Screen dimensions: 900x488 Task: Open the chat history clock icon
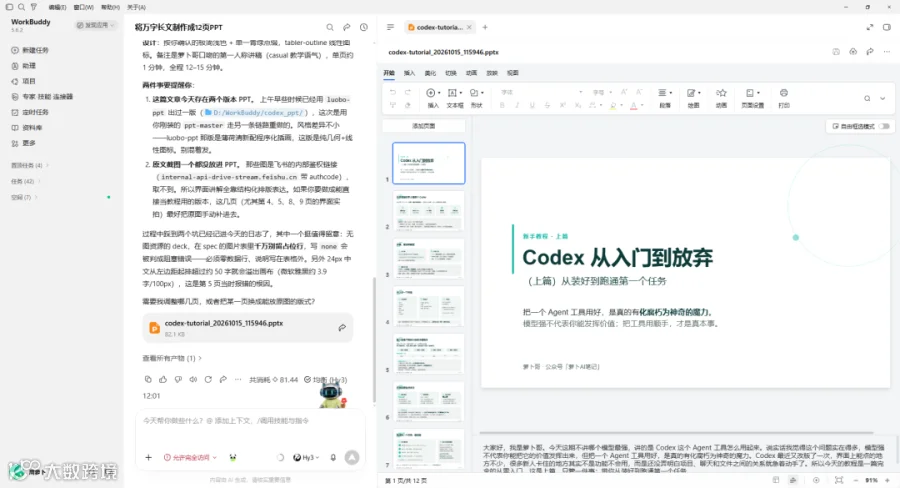pyautogui.click(x=363, y=27)
